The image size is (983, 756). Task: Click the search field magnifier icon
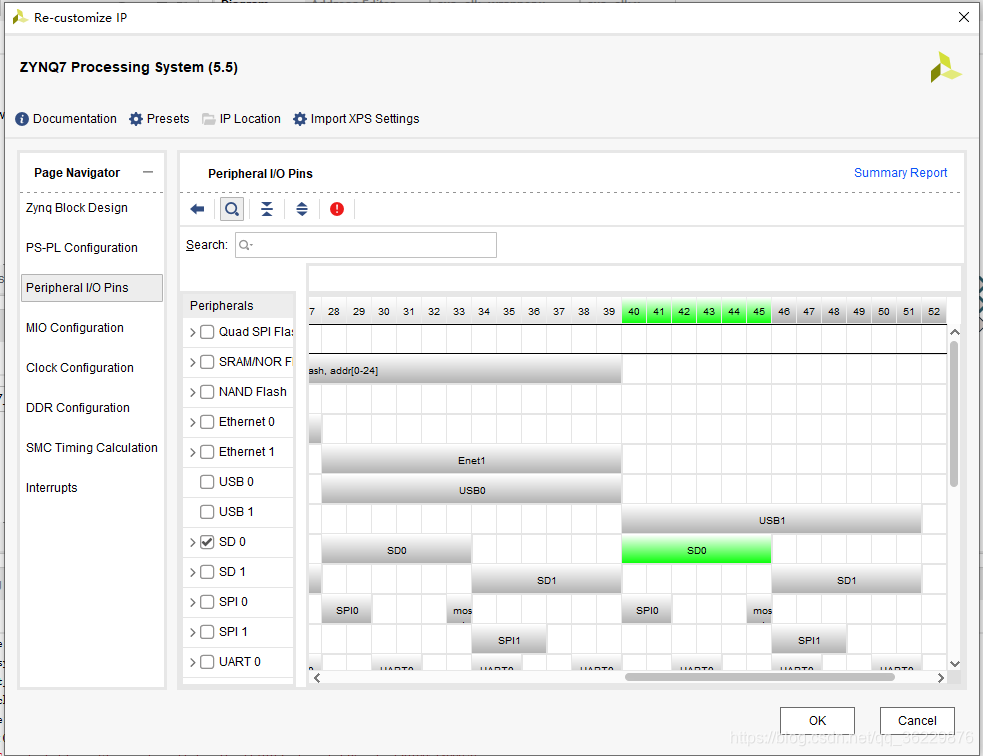click(x=245, y=245)
